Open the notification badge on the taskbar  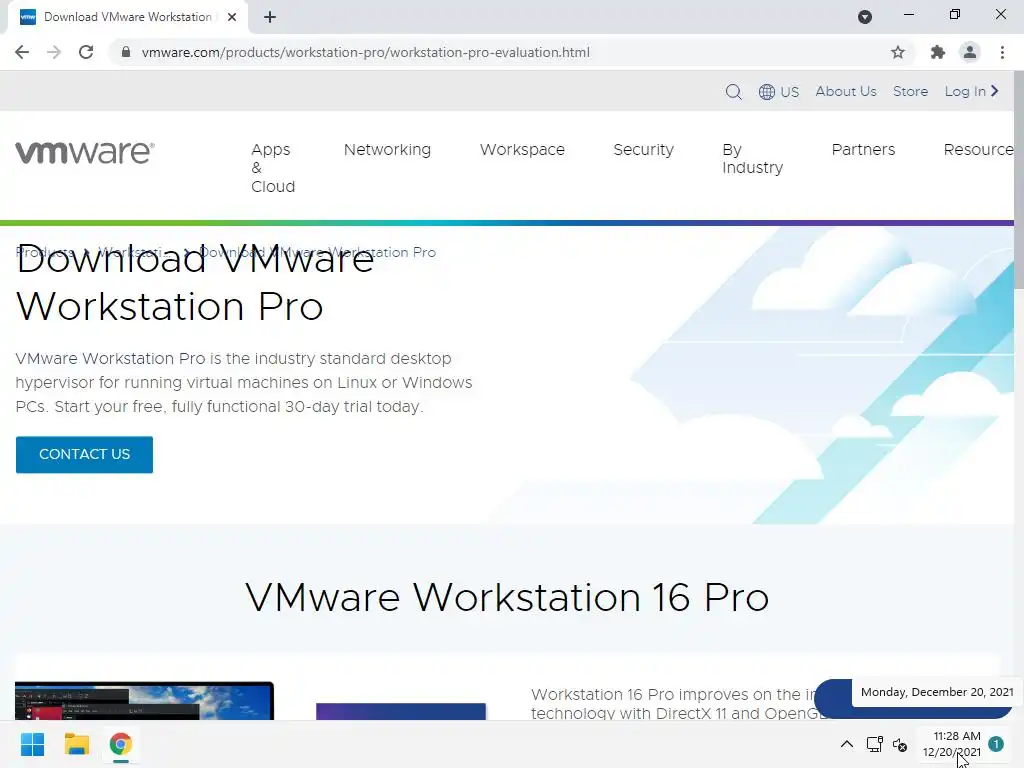click(x=996, y=744)
